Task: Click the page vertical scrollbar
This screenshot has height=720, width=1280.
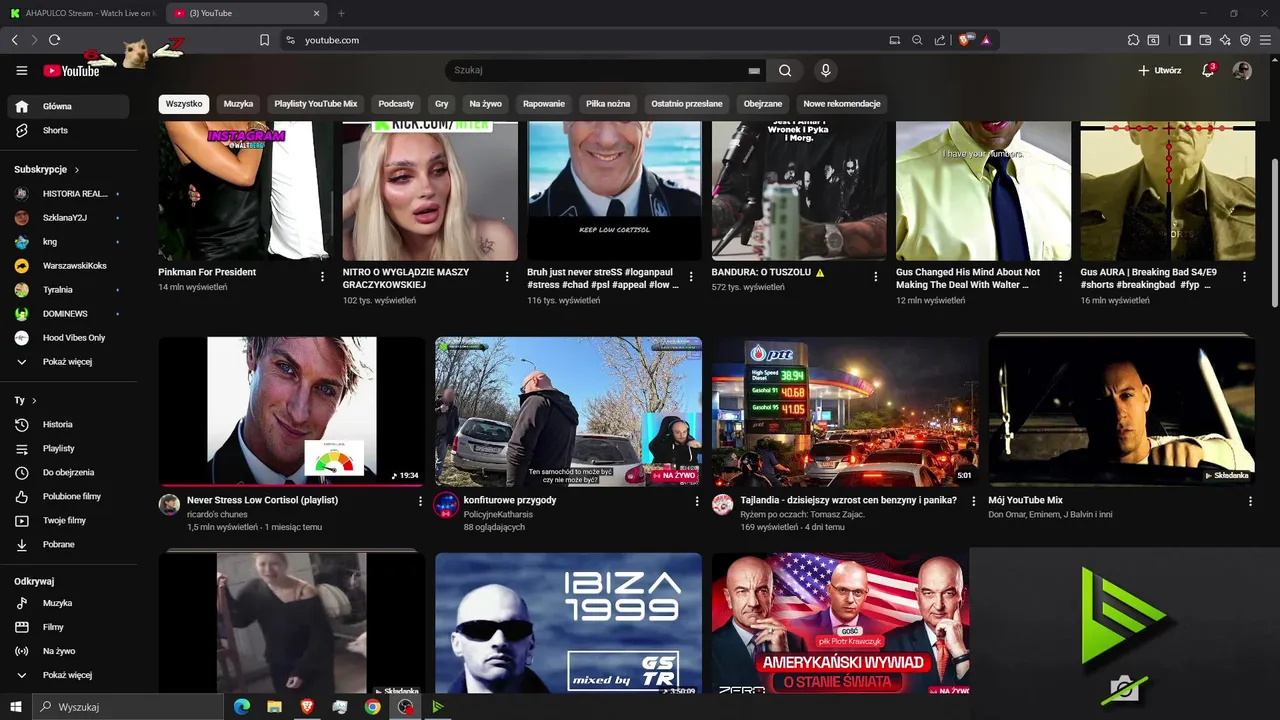Action: (1274, 233)
